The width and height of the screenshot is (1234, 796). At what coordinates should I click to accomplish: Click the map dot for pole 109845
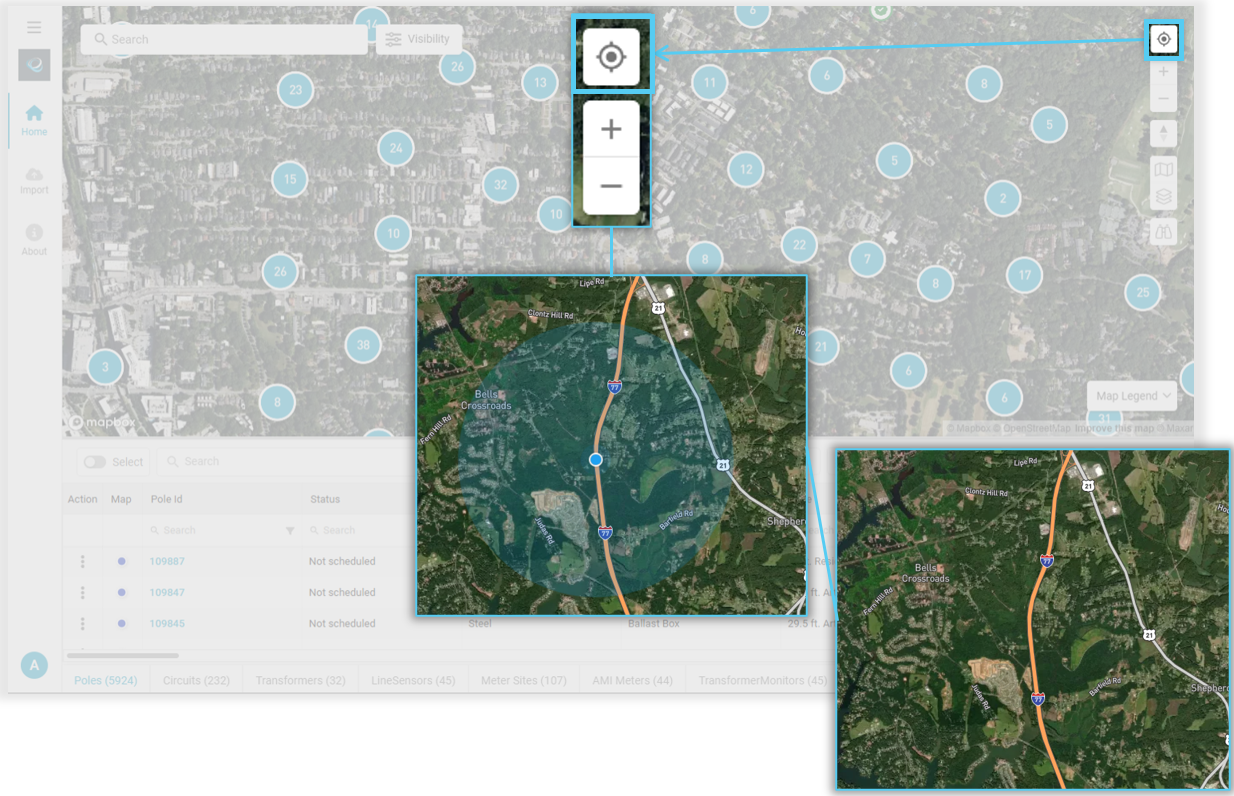tap(121, 623)
